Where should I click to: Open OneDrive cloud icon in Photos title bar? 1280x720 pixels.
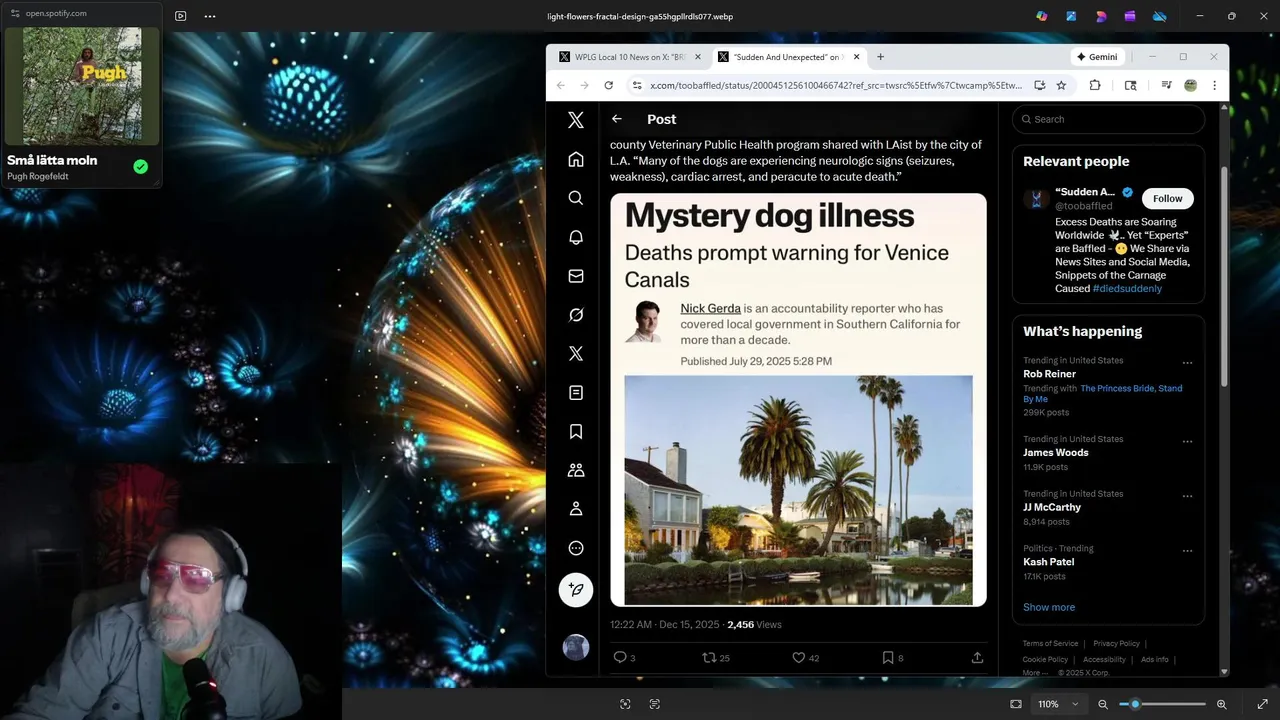(1160, 16)
